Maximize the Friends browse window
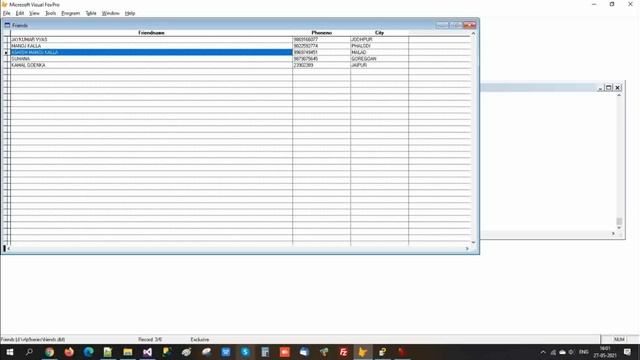 tap(456, 25)
